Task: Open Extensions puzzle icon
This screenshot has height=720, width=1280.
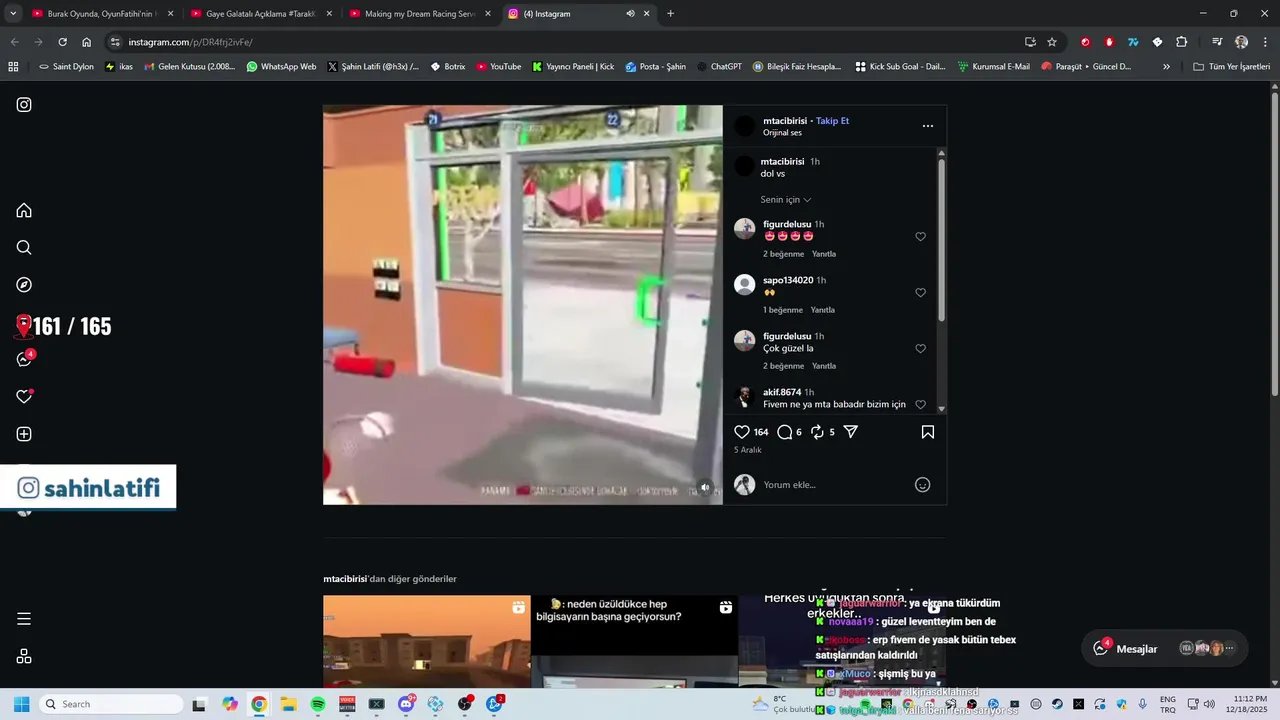Action: tap(1182, 42)
